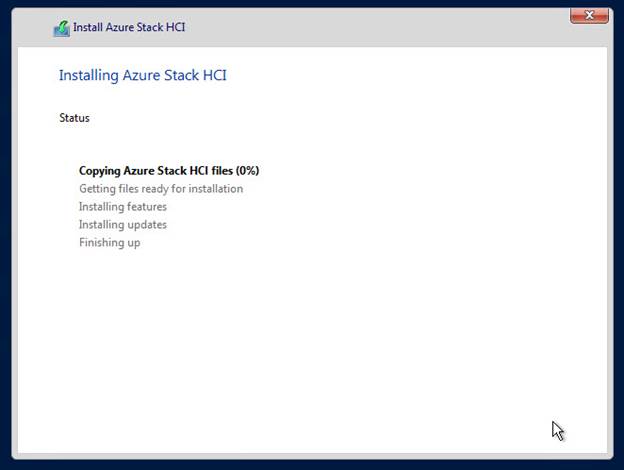This screenshot has height=470, width=624.
Task: Select Getting files ready for installation step
Action: 161,189
